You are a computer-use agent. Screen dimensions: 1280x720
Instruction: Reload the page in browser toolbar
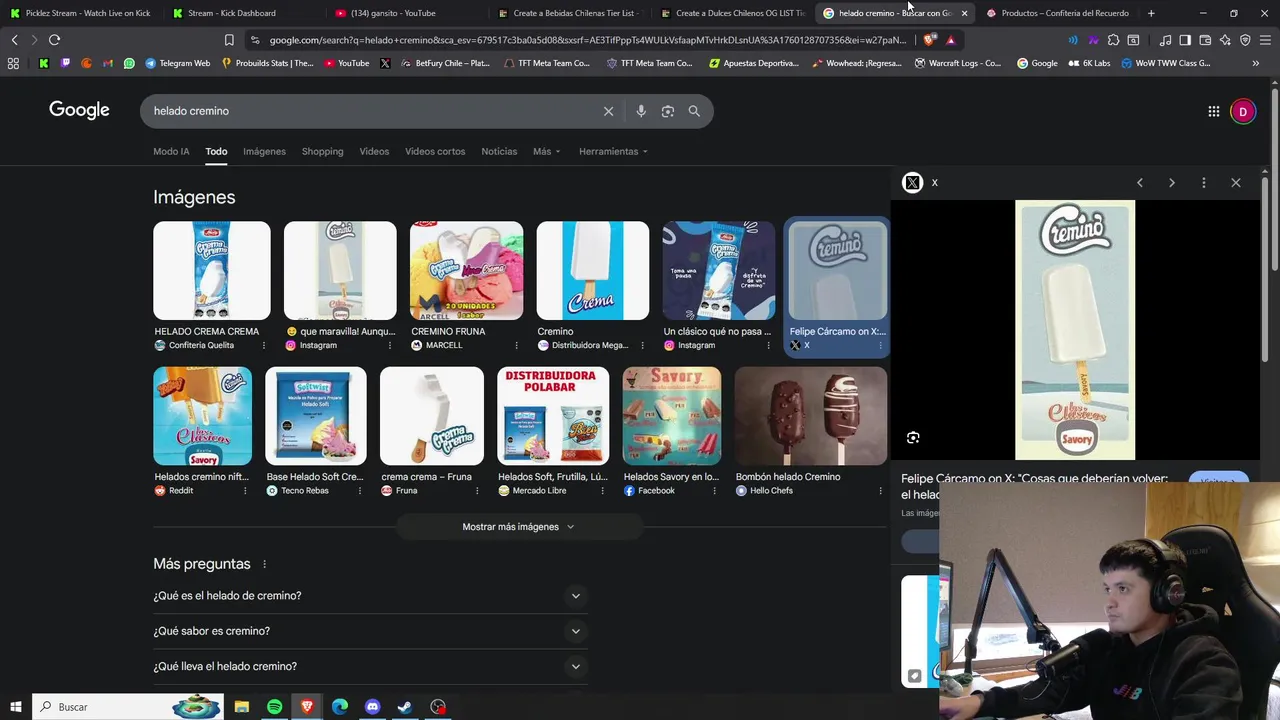54,40
